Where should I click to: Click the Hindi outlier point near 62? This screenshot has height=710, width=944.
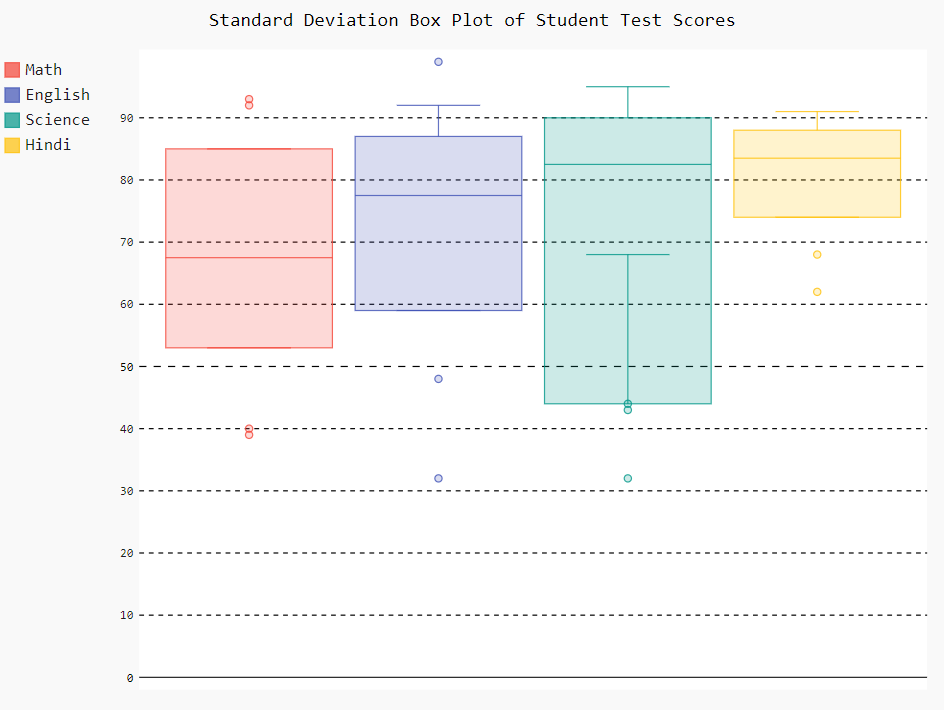pos(817,292)
